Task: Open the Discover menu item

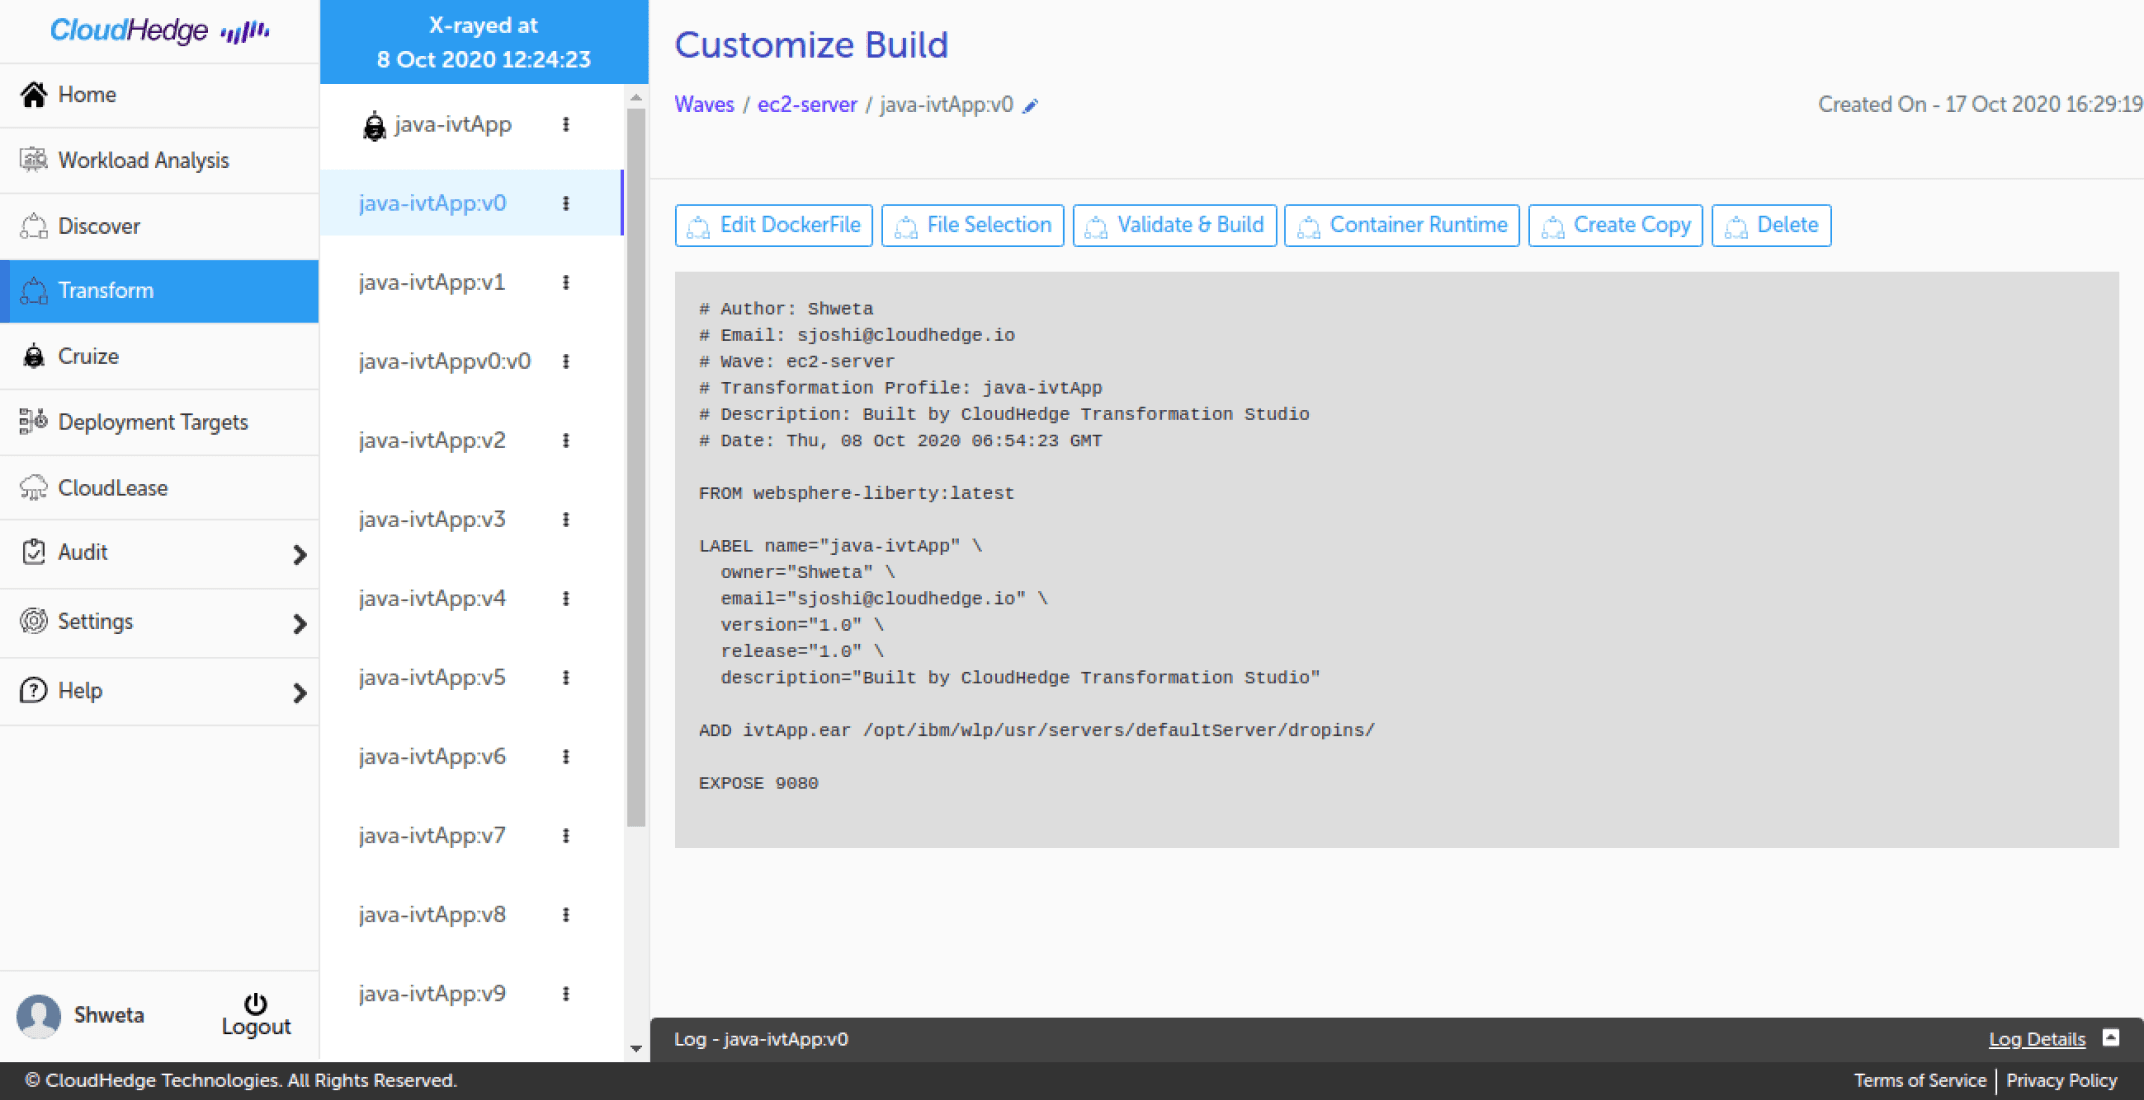Action: [x=98, y=226]
